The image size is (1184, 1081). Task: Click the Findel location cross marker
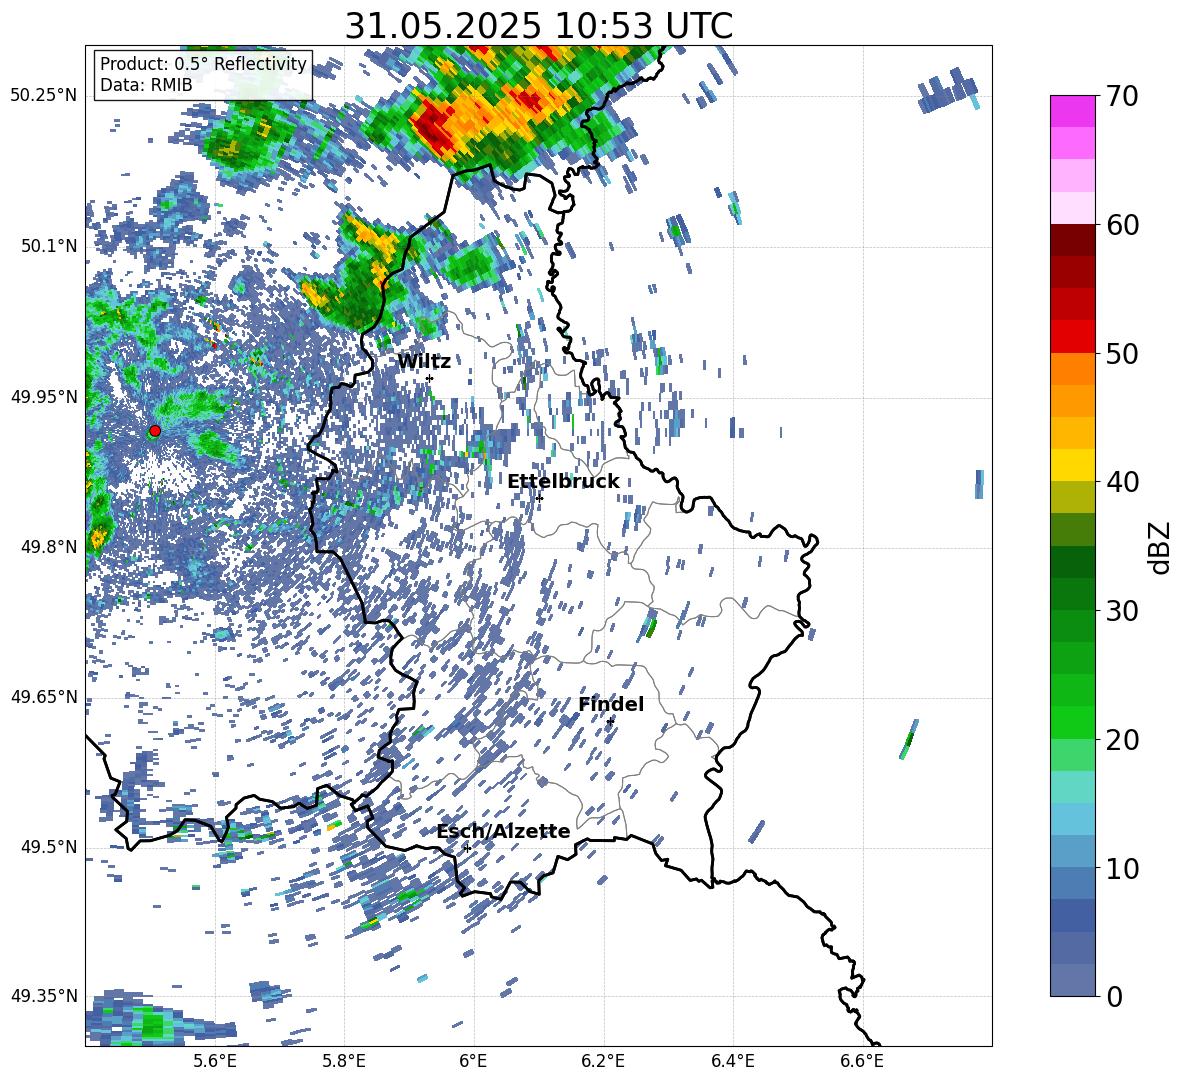(x=610, y=722)
